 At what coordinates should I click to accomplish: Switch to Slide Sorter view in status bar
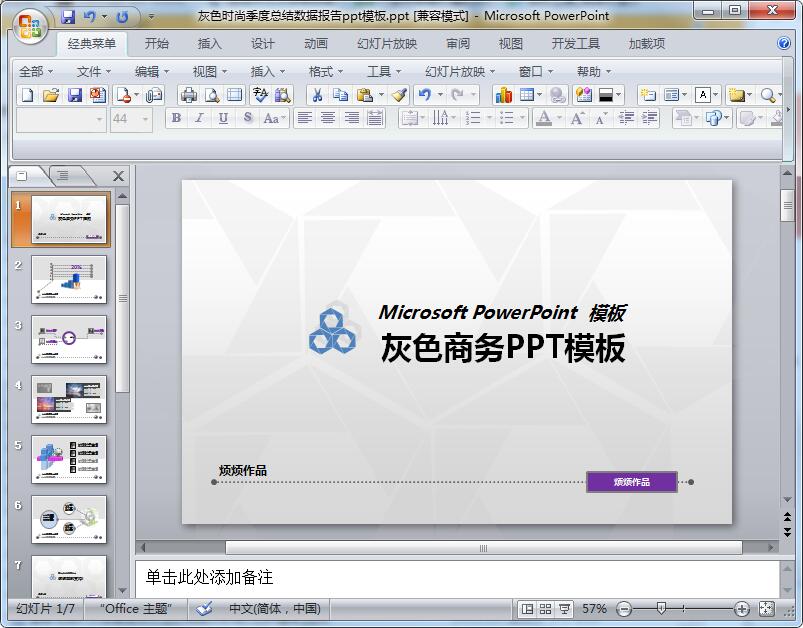pos(545,609)
